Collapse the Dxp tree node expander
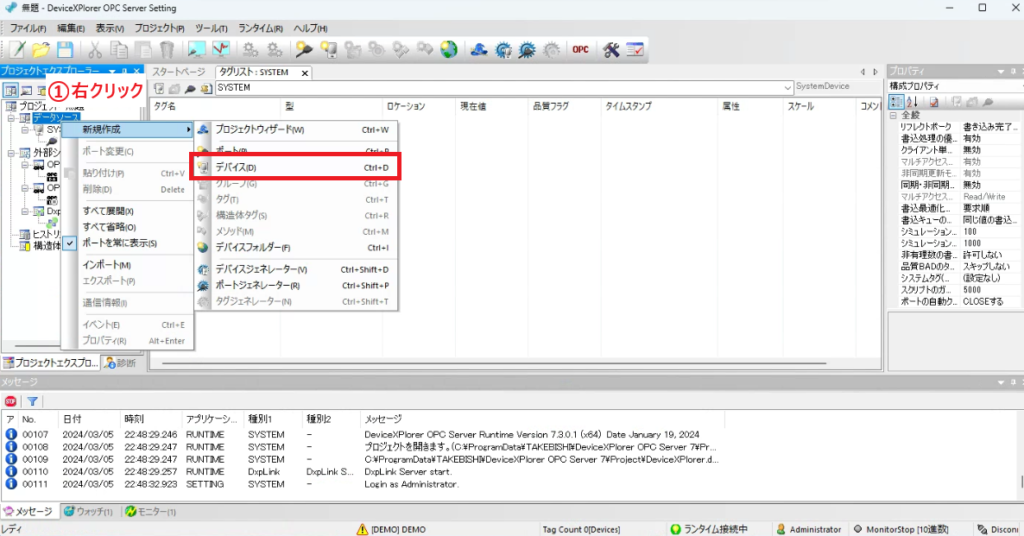1024x536 pixels. coord(25,212)
